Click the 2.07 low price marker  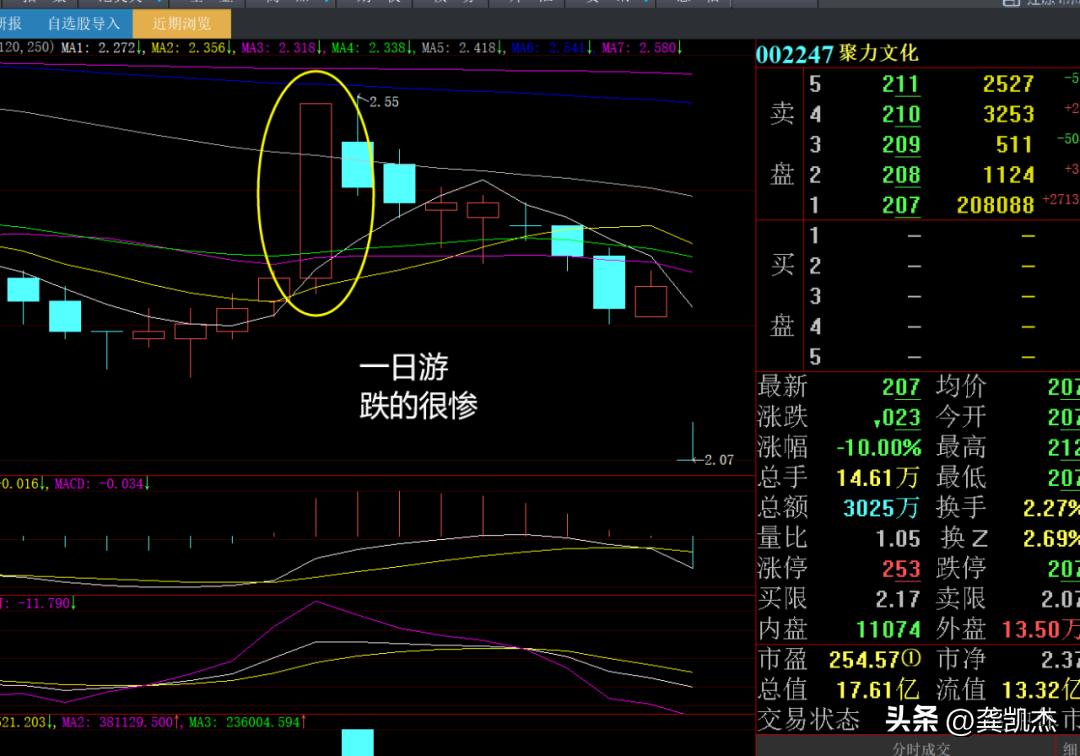pos(718,460)
